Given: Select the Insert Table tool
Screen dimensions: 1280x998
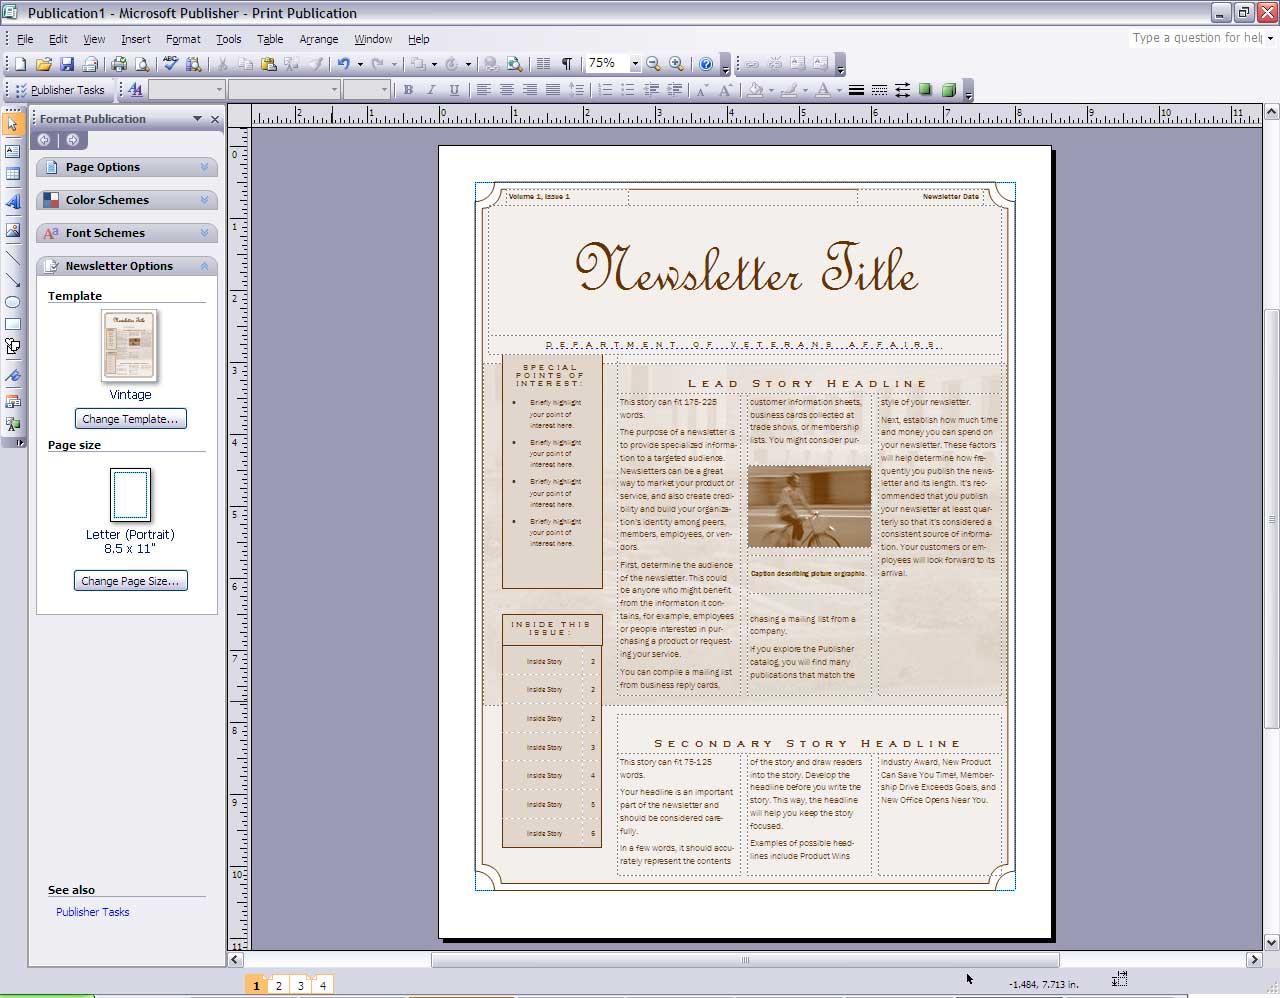Looking at the screenshot, I should pos(13,174).
